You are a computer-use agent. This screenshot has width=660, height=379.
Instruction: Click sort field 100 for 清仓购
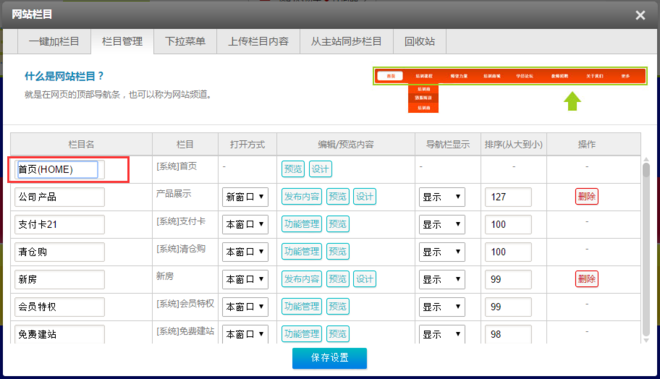(508, 252)
